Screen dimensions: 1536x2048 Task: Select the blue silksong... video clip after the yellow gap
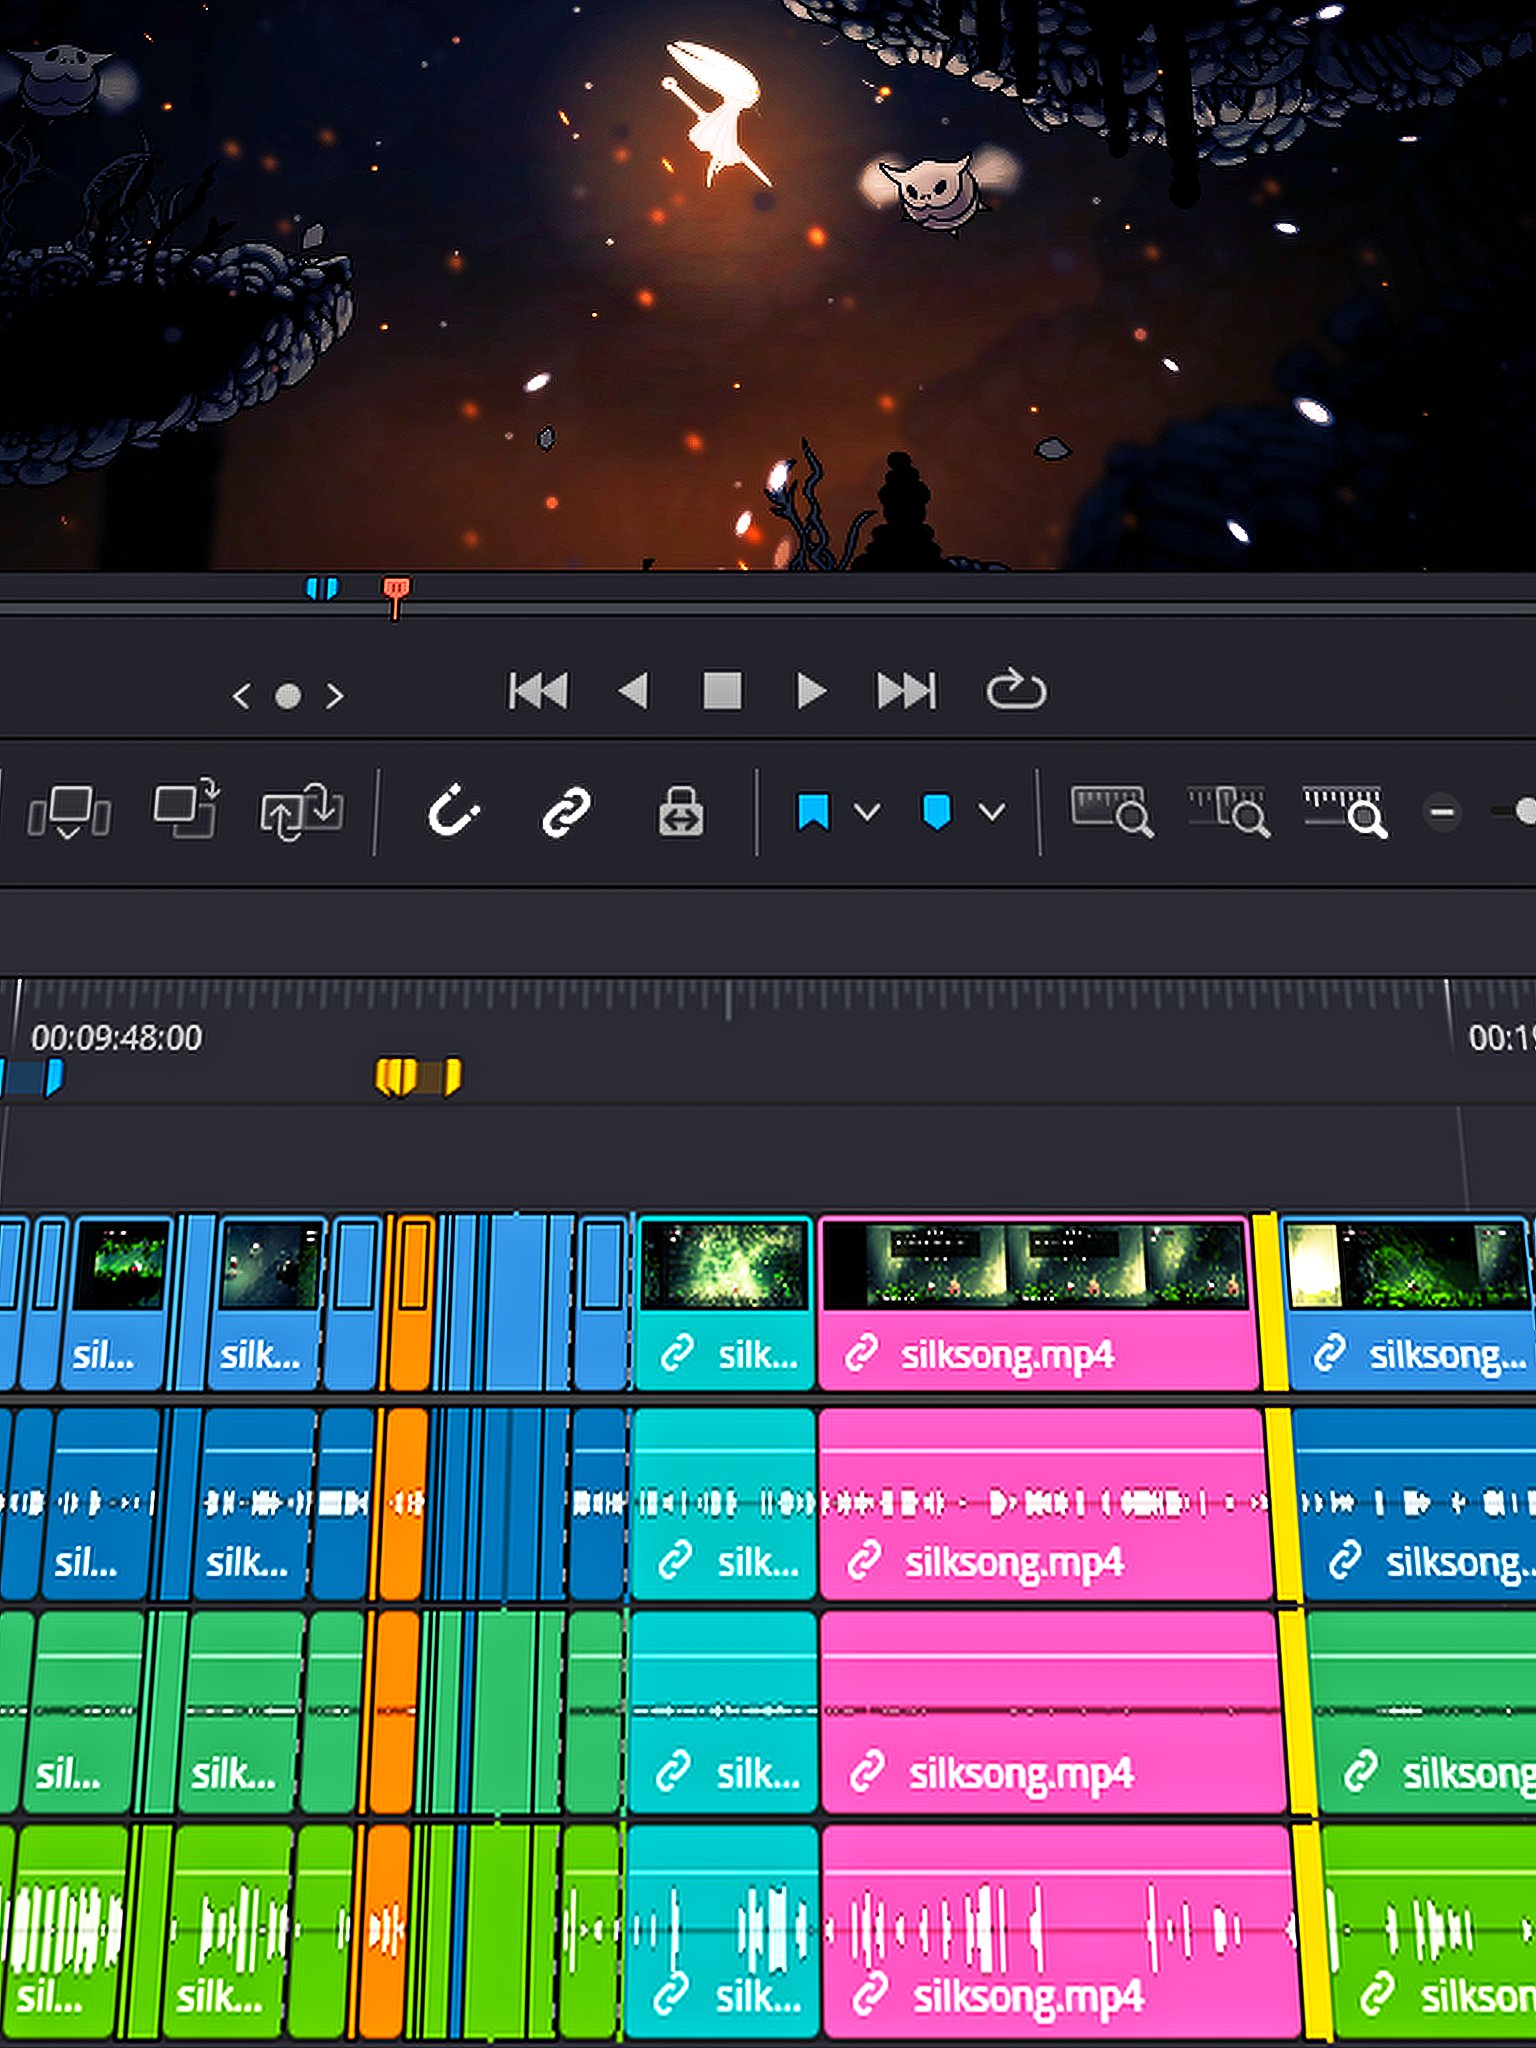(1408, 1303)
